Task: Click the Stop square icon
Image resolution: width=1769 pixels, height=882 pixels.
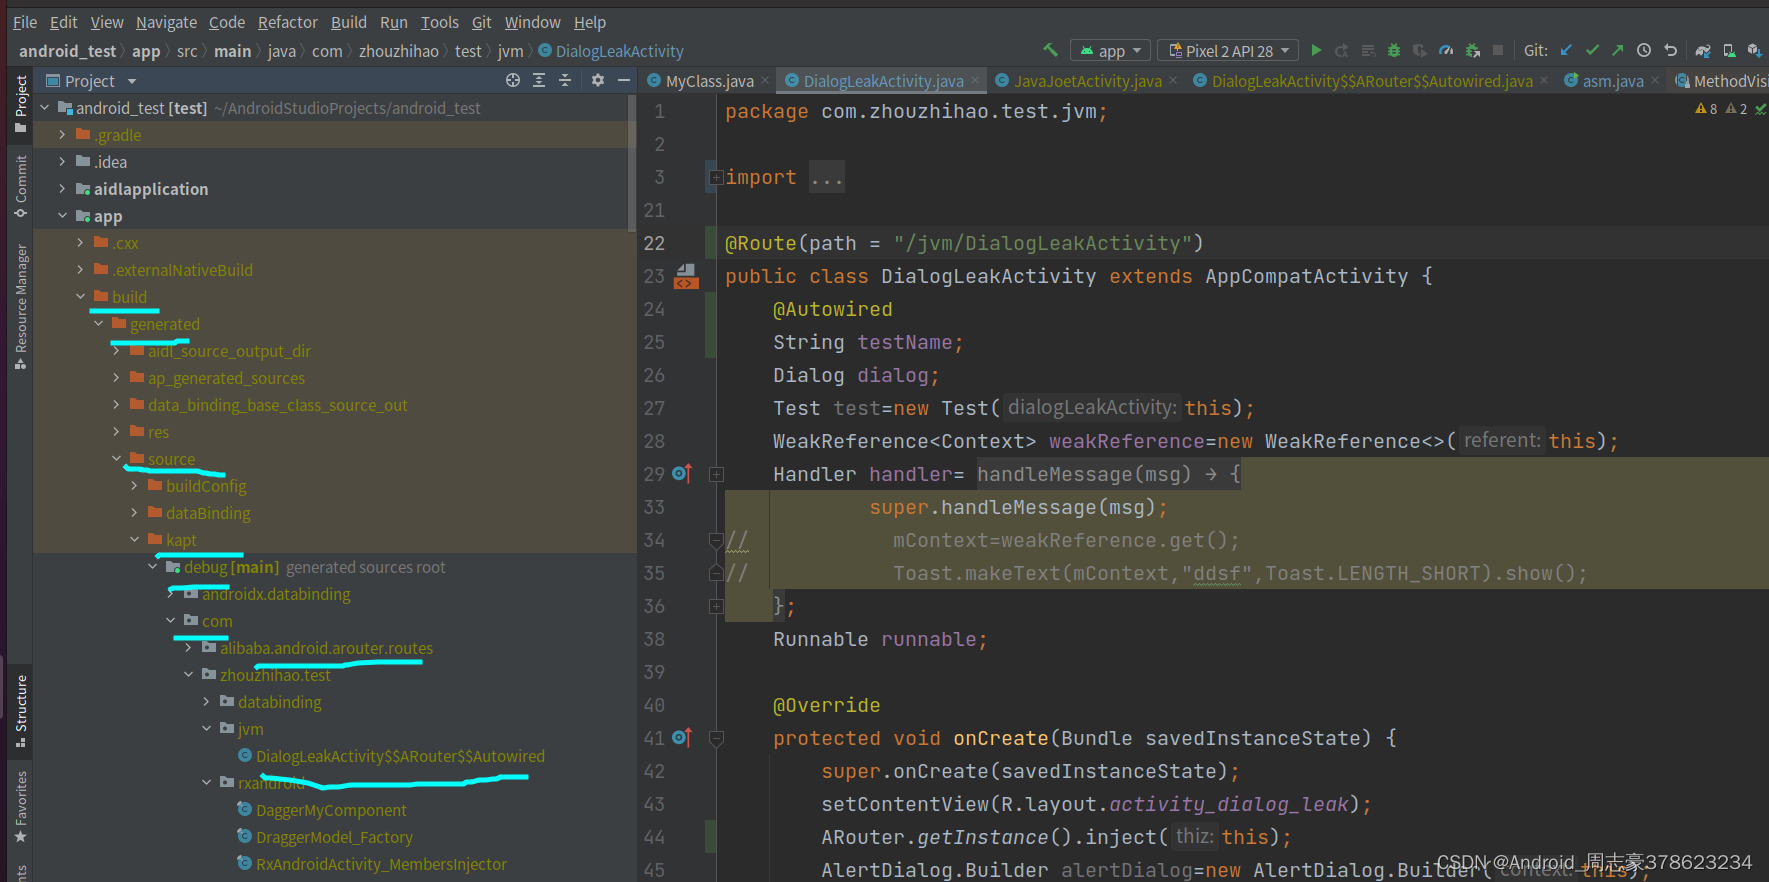Action: tap(1498, 50)
